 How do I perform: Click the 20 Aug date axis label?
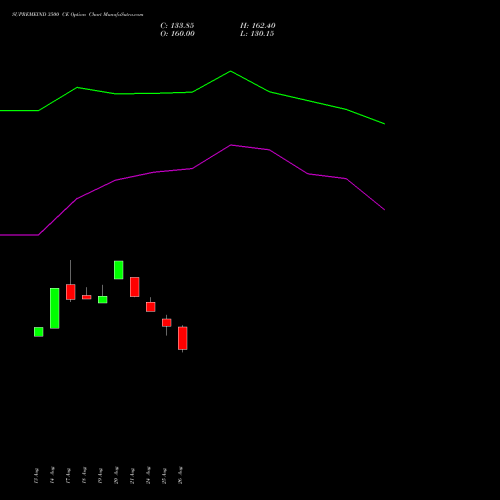pyautogui.click(x=116, y=476)
